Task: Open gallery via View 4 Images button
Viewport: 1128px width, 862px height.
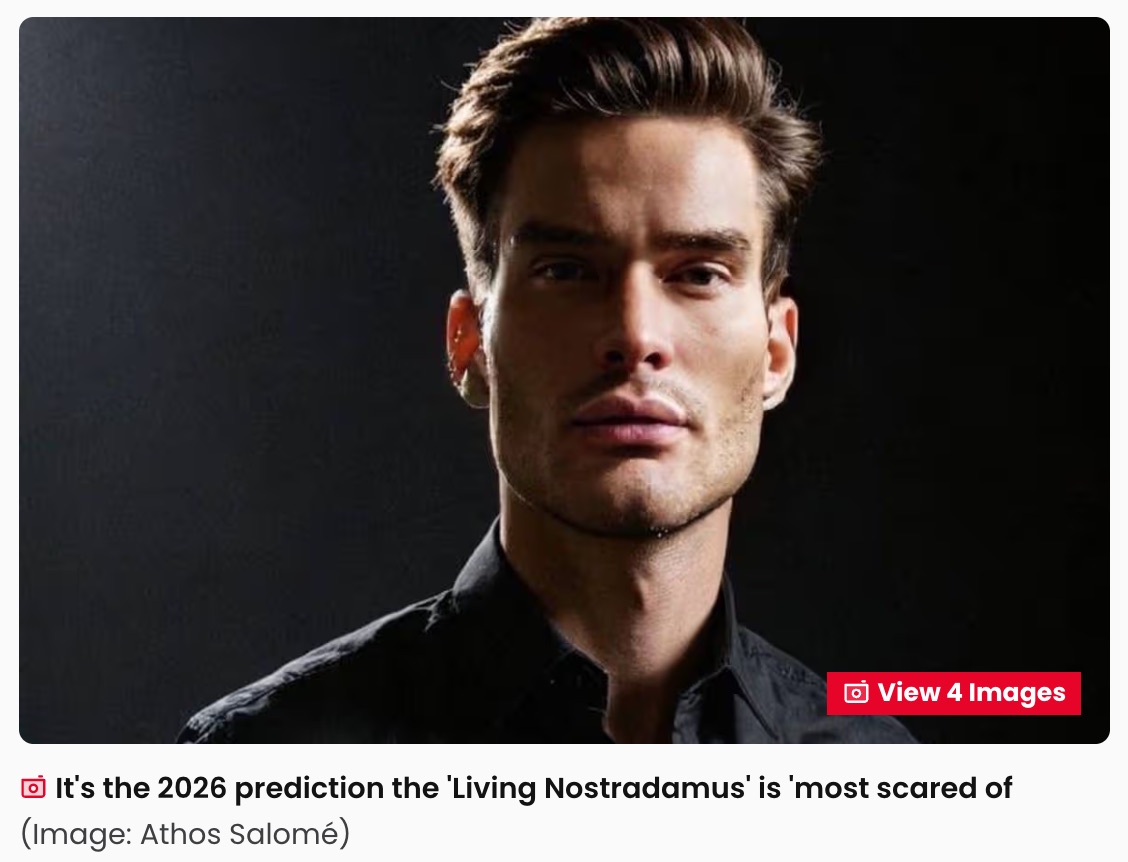Action: click(x=953, y=693)
